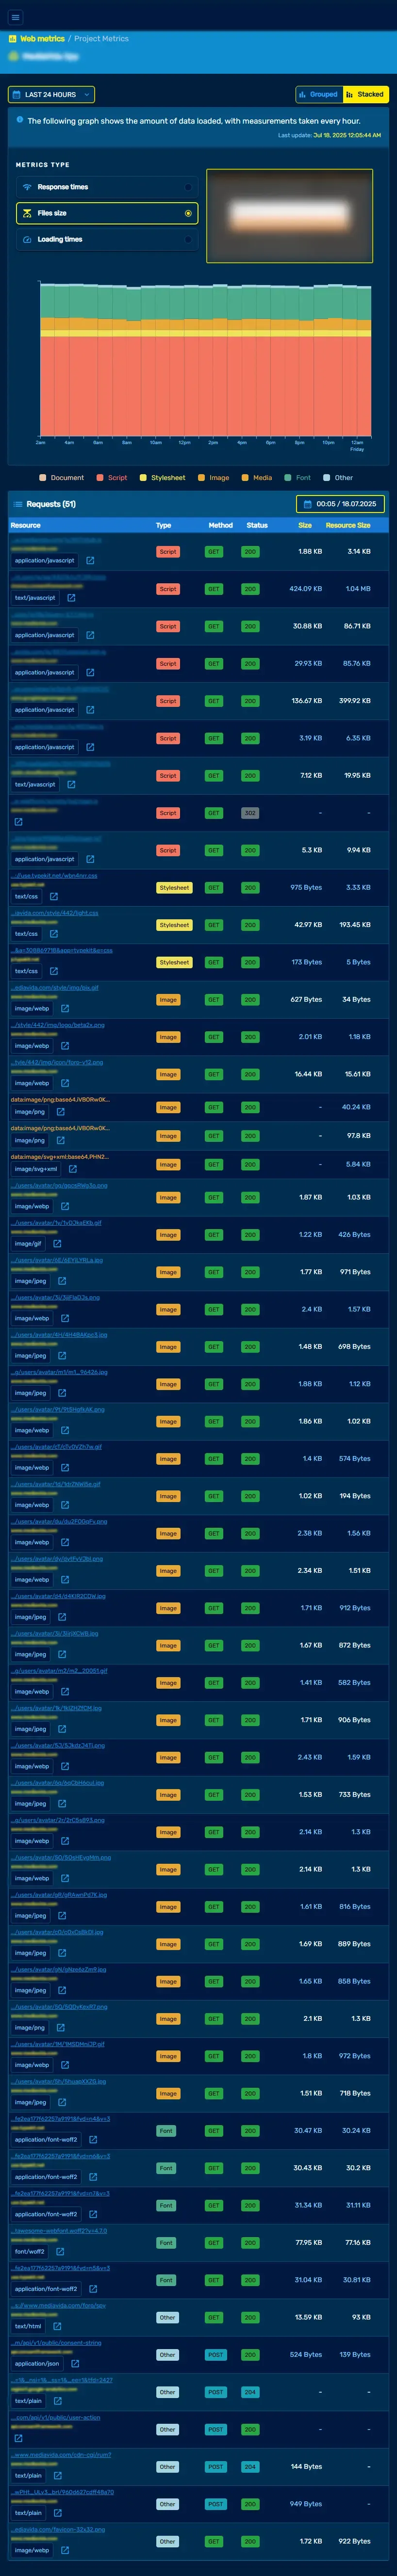Open external link icon in the user-action row
The width and height of the screenshot is (397, 2576).
click(x=18, y=2438)
